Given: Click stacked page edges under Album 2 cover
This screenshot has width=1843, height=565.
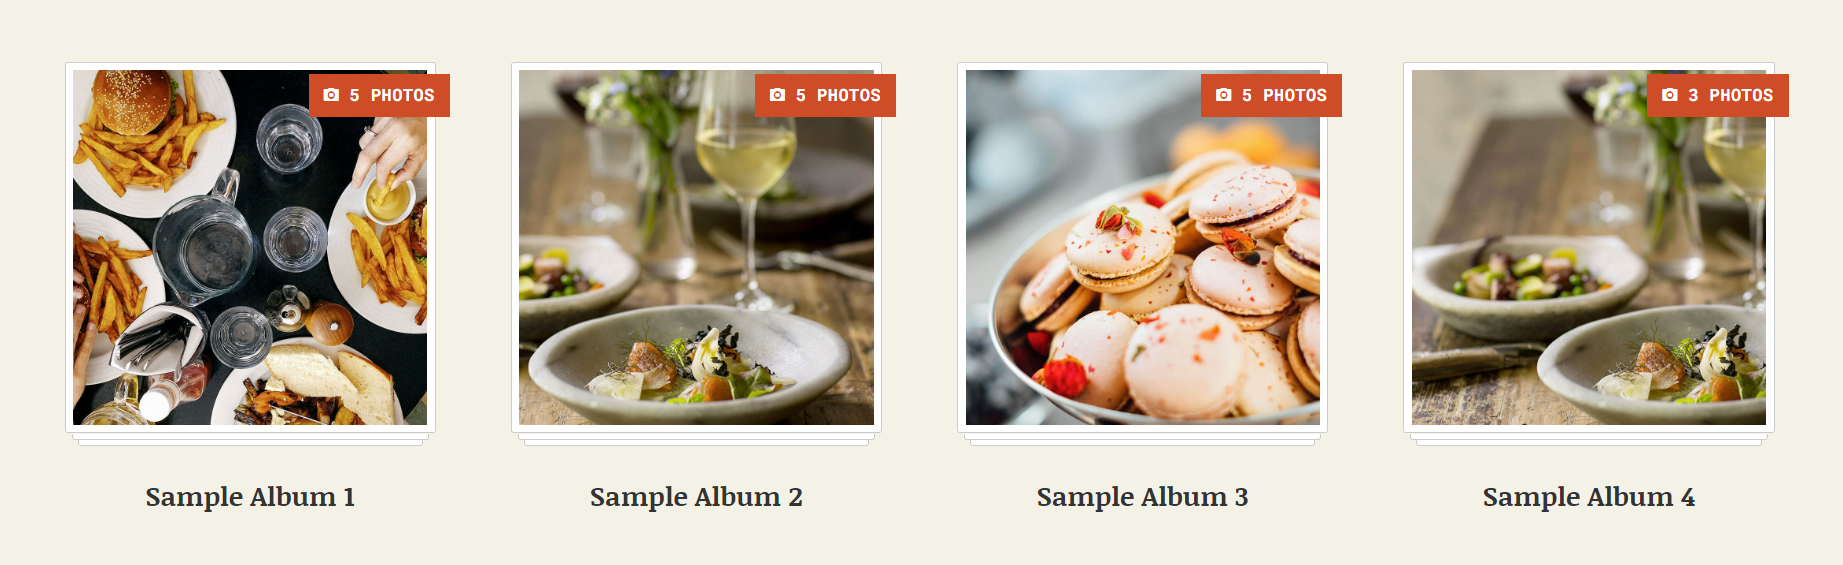Looking at the screenshot, I should [x=696, y=439].
